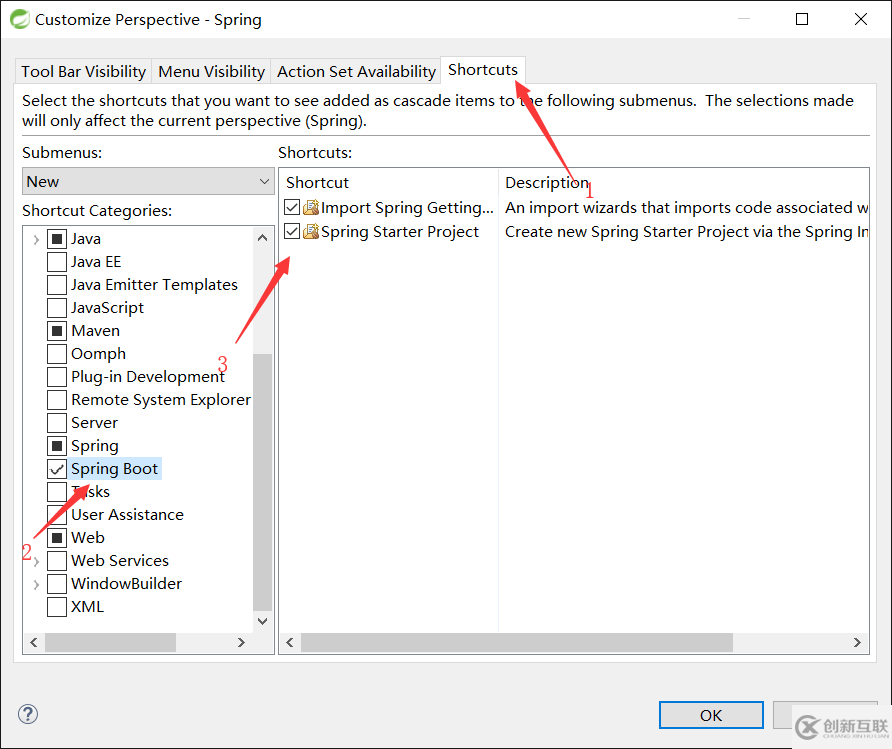The width and height of the screenshot is (892, 749).
Task: Switch to Menu Visibility tab
Action: (x=211, y=72)
